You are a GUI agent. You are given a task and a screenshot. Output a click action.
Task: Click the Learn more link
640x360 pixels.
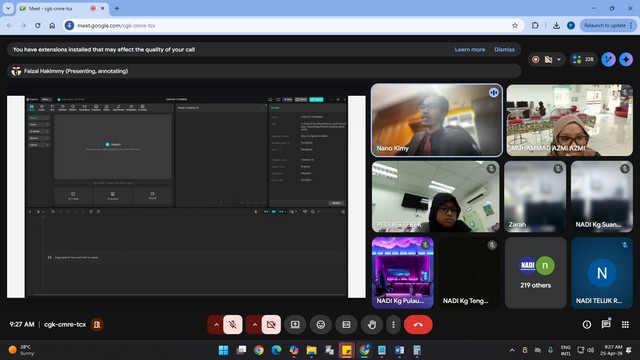click(x=470, y=49)
